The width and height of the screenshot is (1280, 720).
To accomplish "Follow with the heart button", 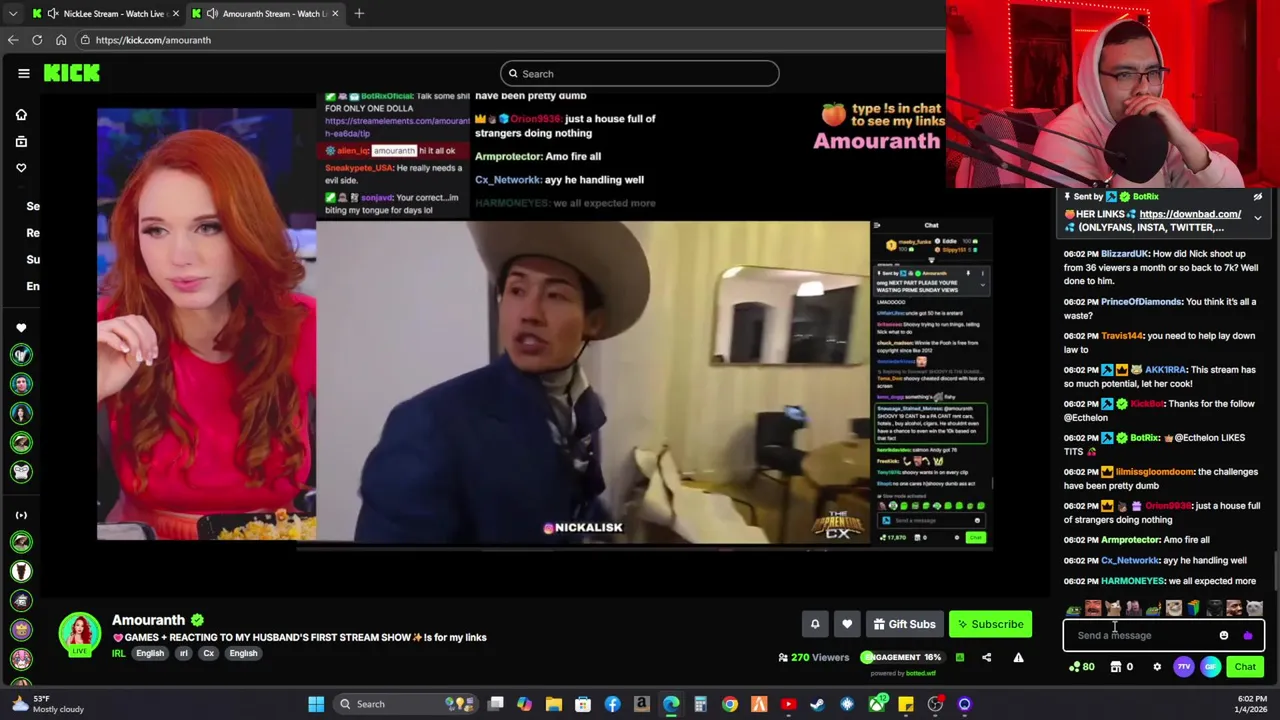I will [x=847, y=624].
